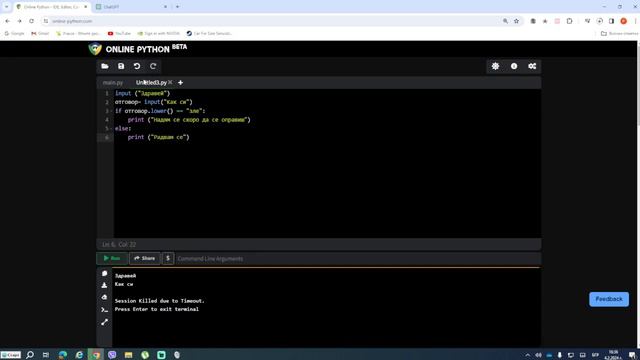640x360 pixels.
Task: Open the Chrome extensions puzzle icon
Action: [569, 21]
